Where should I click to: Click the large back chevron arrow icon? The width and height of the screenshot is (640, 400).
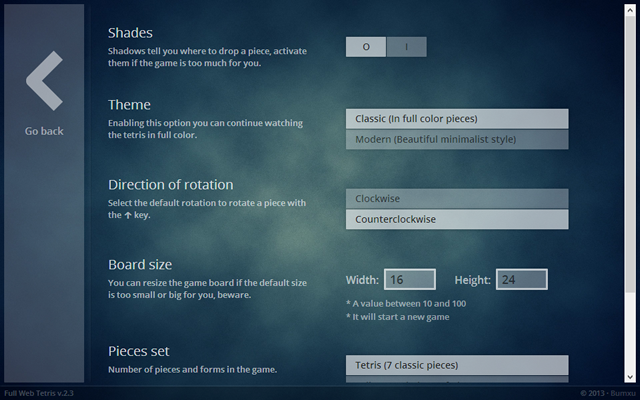click(44, 81)
